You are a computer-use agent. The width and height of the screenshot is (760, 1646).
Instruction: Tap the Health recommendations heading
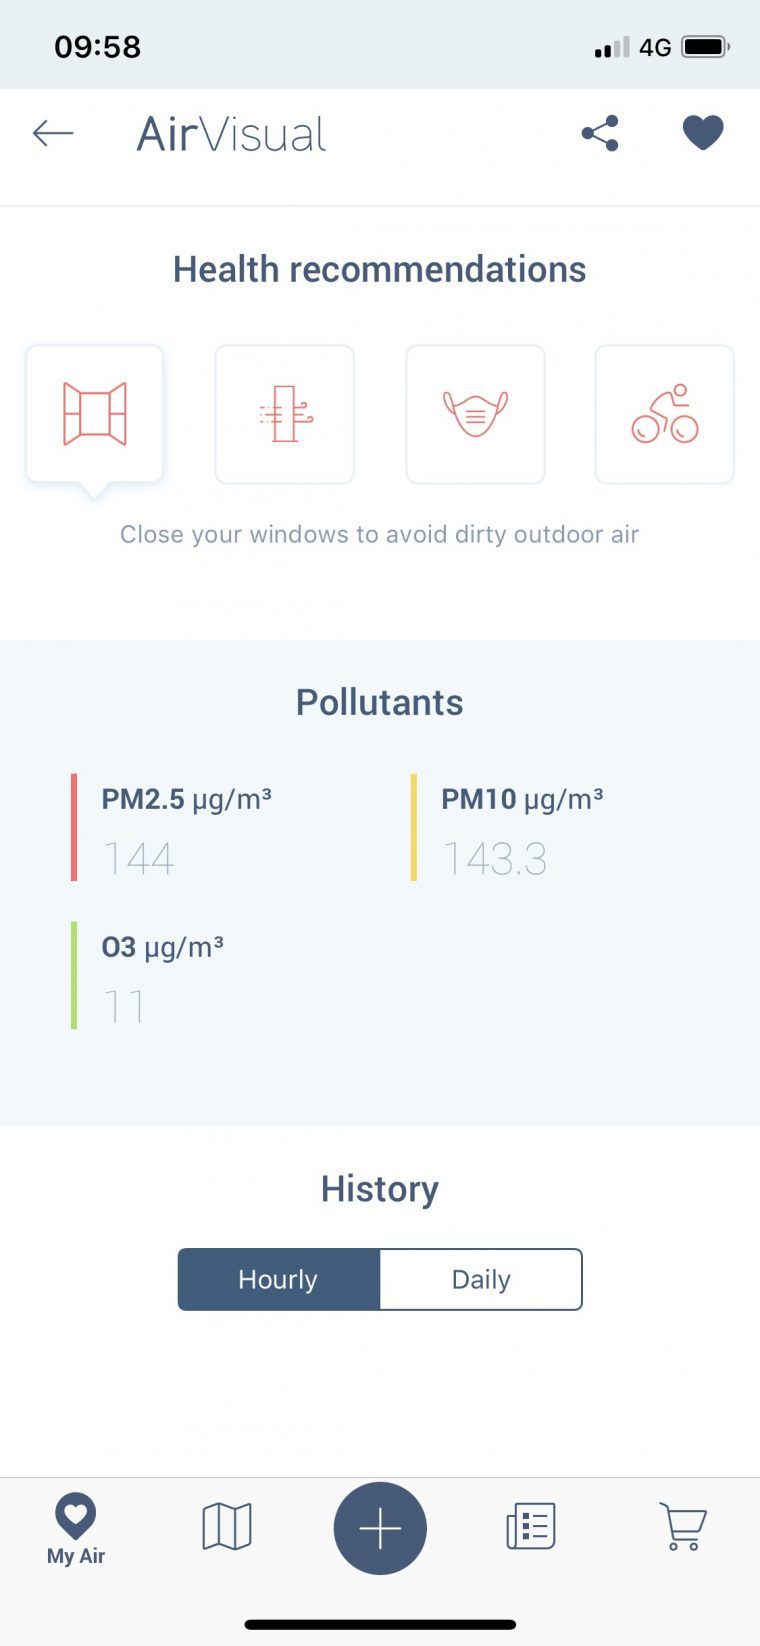380,269
